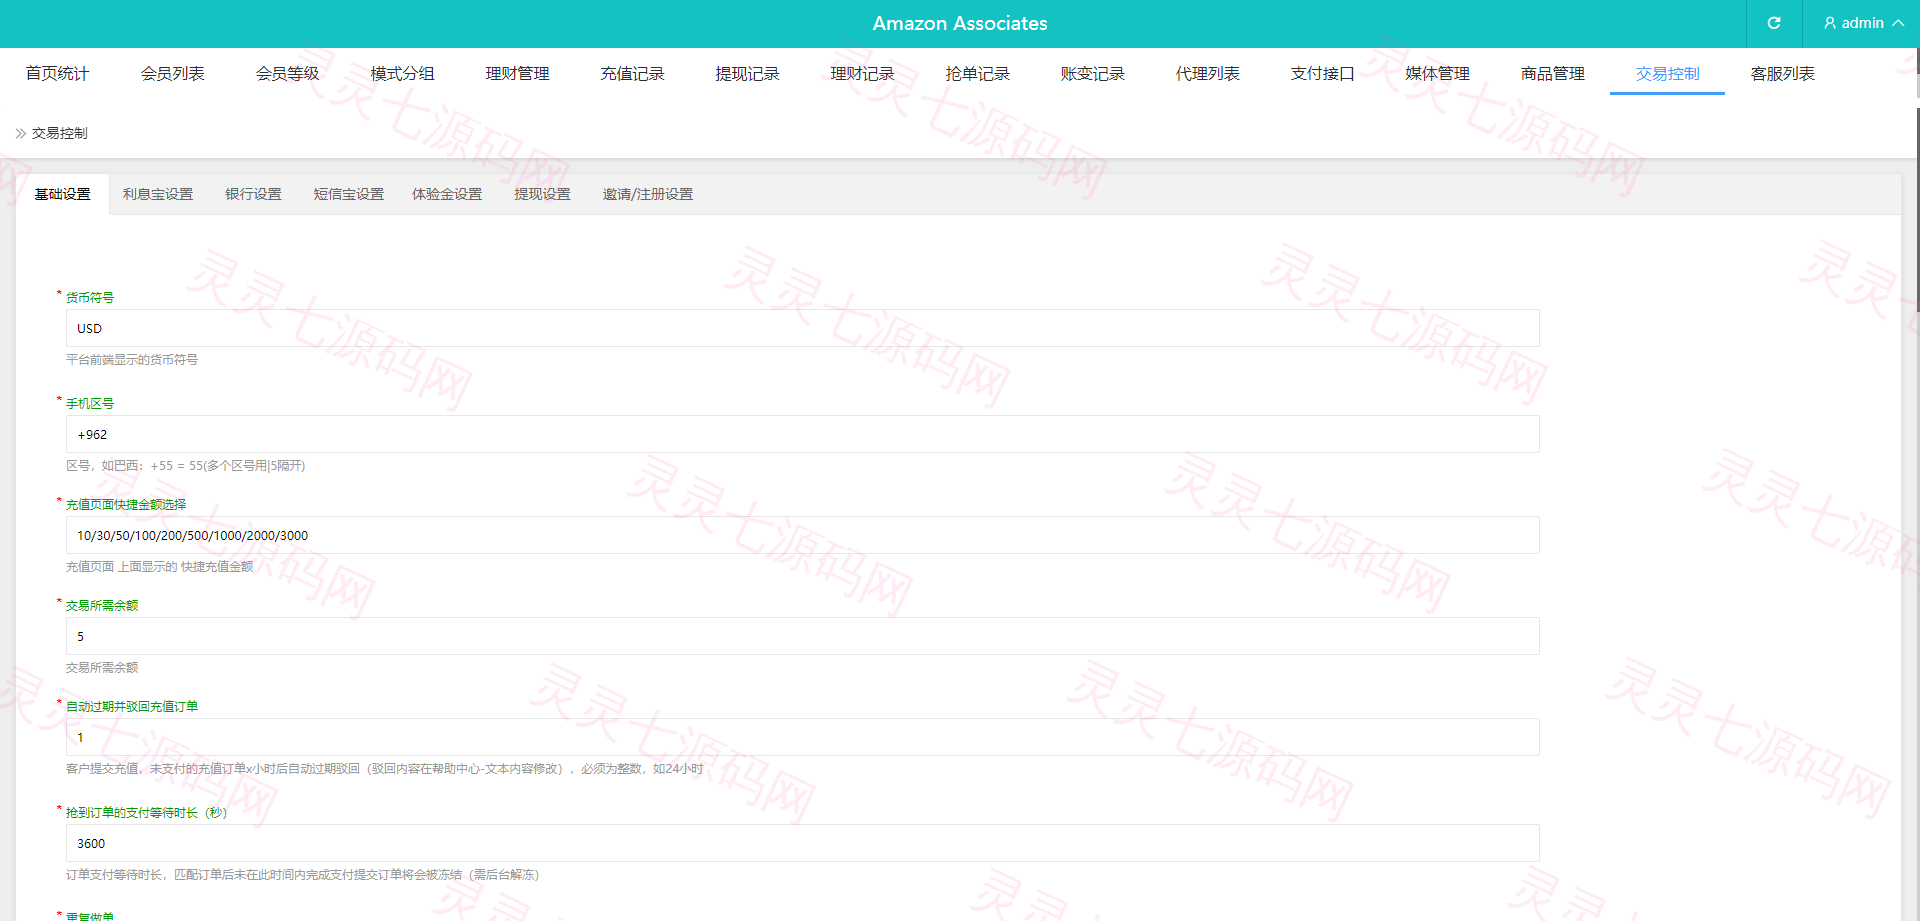This screenshot has width=1920, height=921.
Task: Open 提现记录 page
Action: click(x=747, y=73)
